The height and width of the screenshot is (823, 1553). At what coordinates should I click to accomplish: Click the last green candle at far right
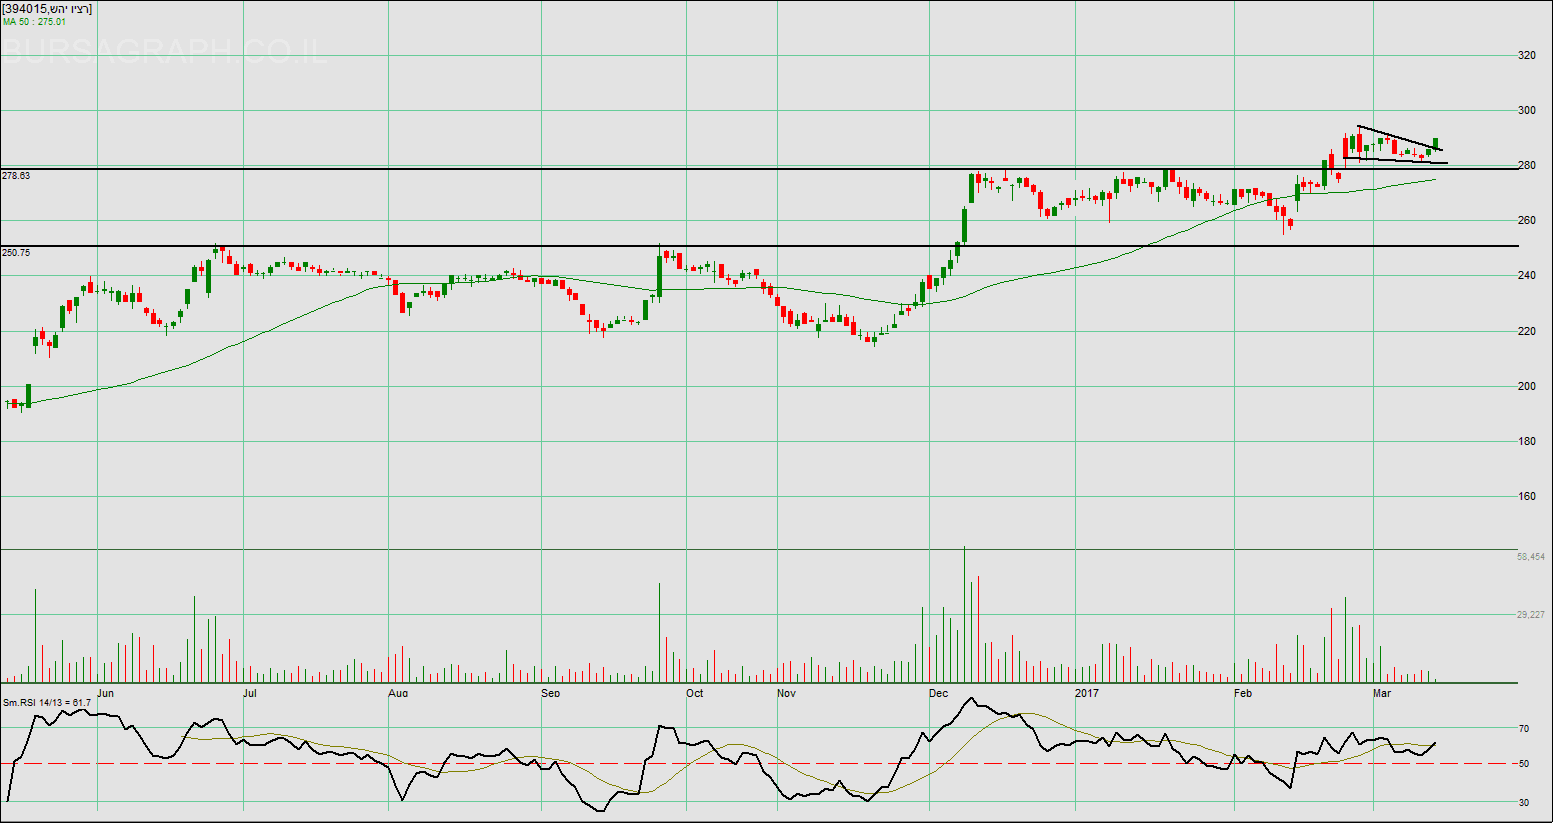[1436, 144]
